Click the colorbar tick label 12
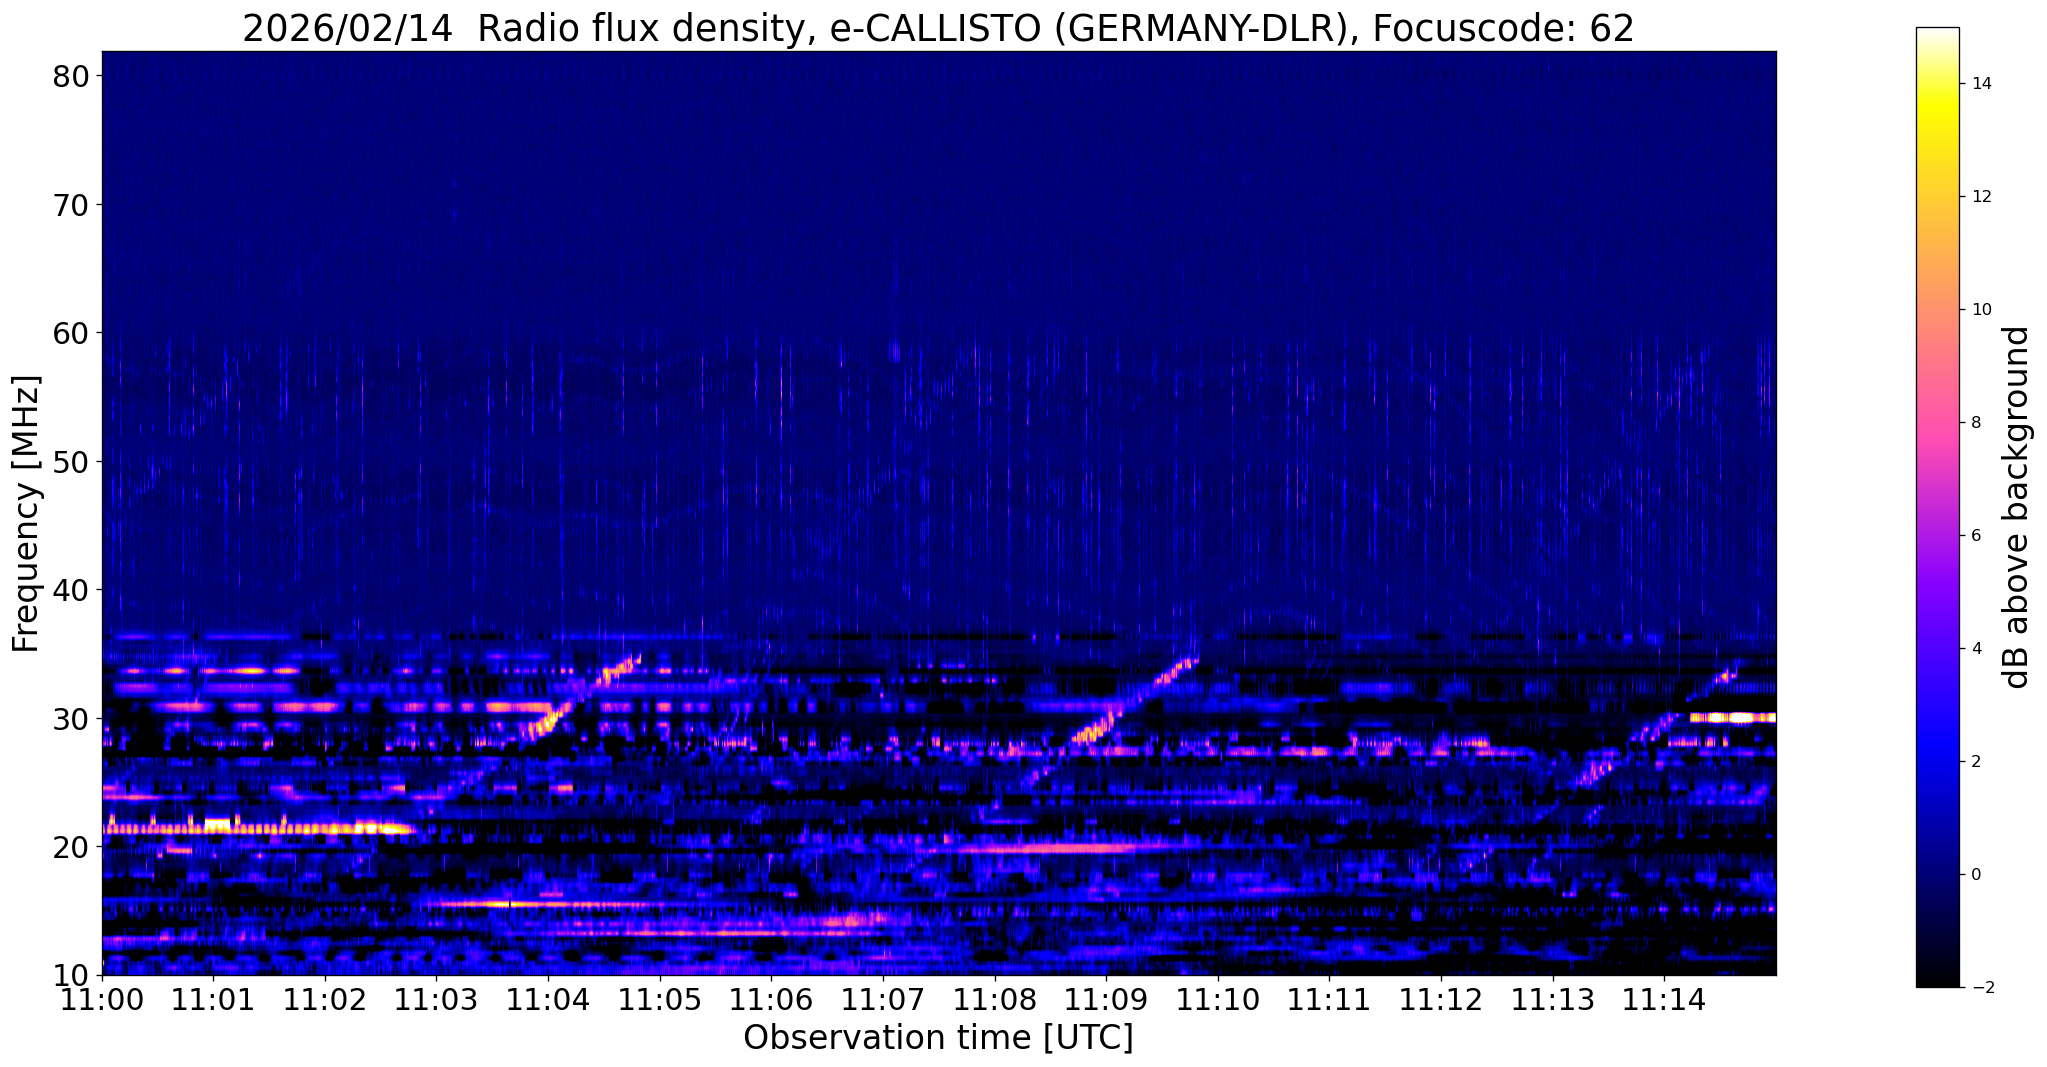Image resolution: width=2047 pixels, height=1067 pixels. pyautogui.click(x=1980, y=197)
